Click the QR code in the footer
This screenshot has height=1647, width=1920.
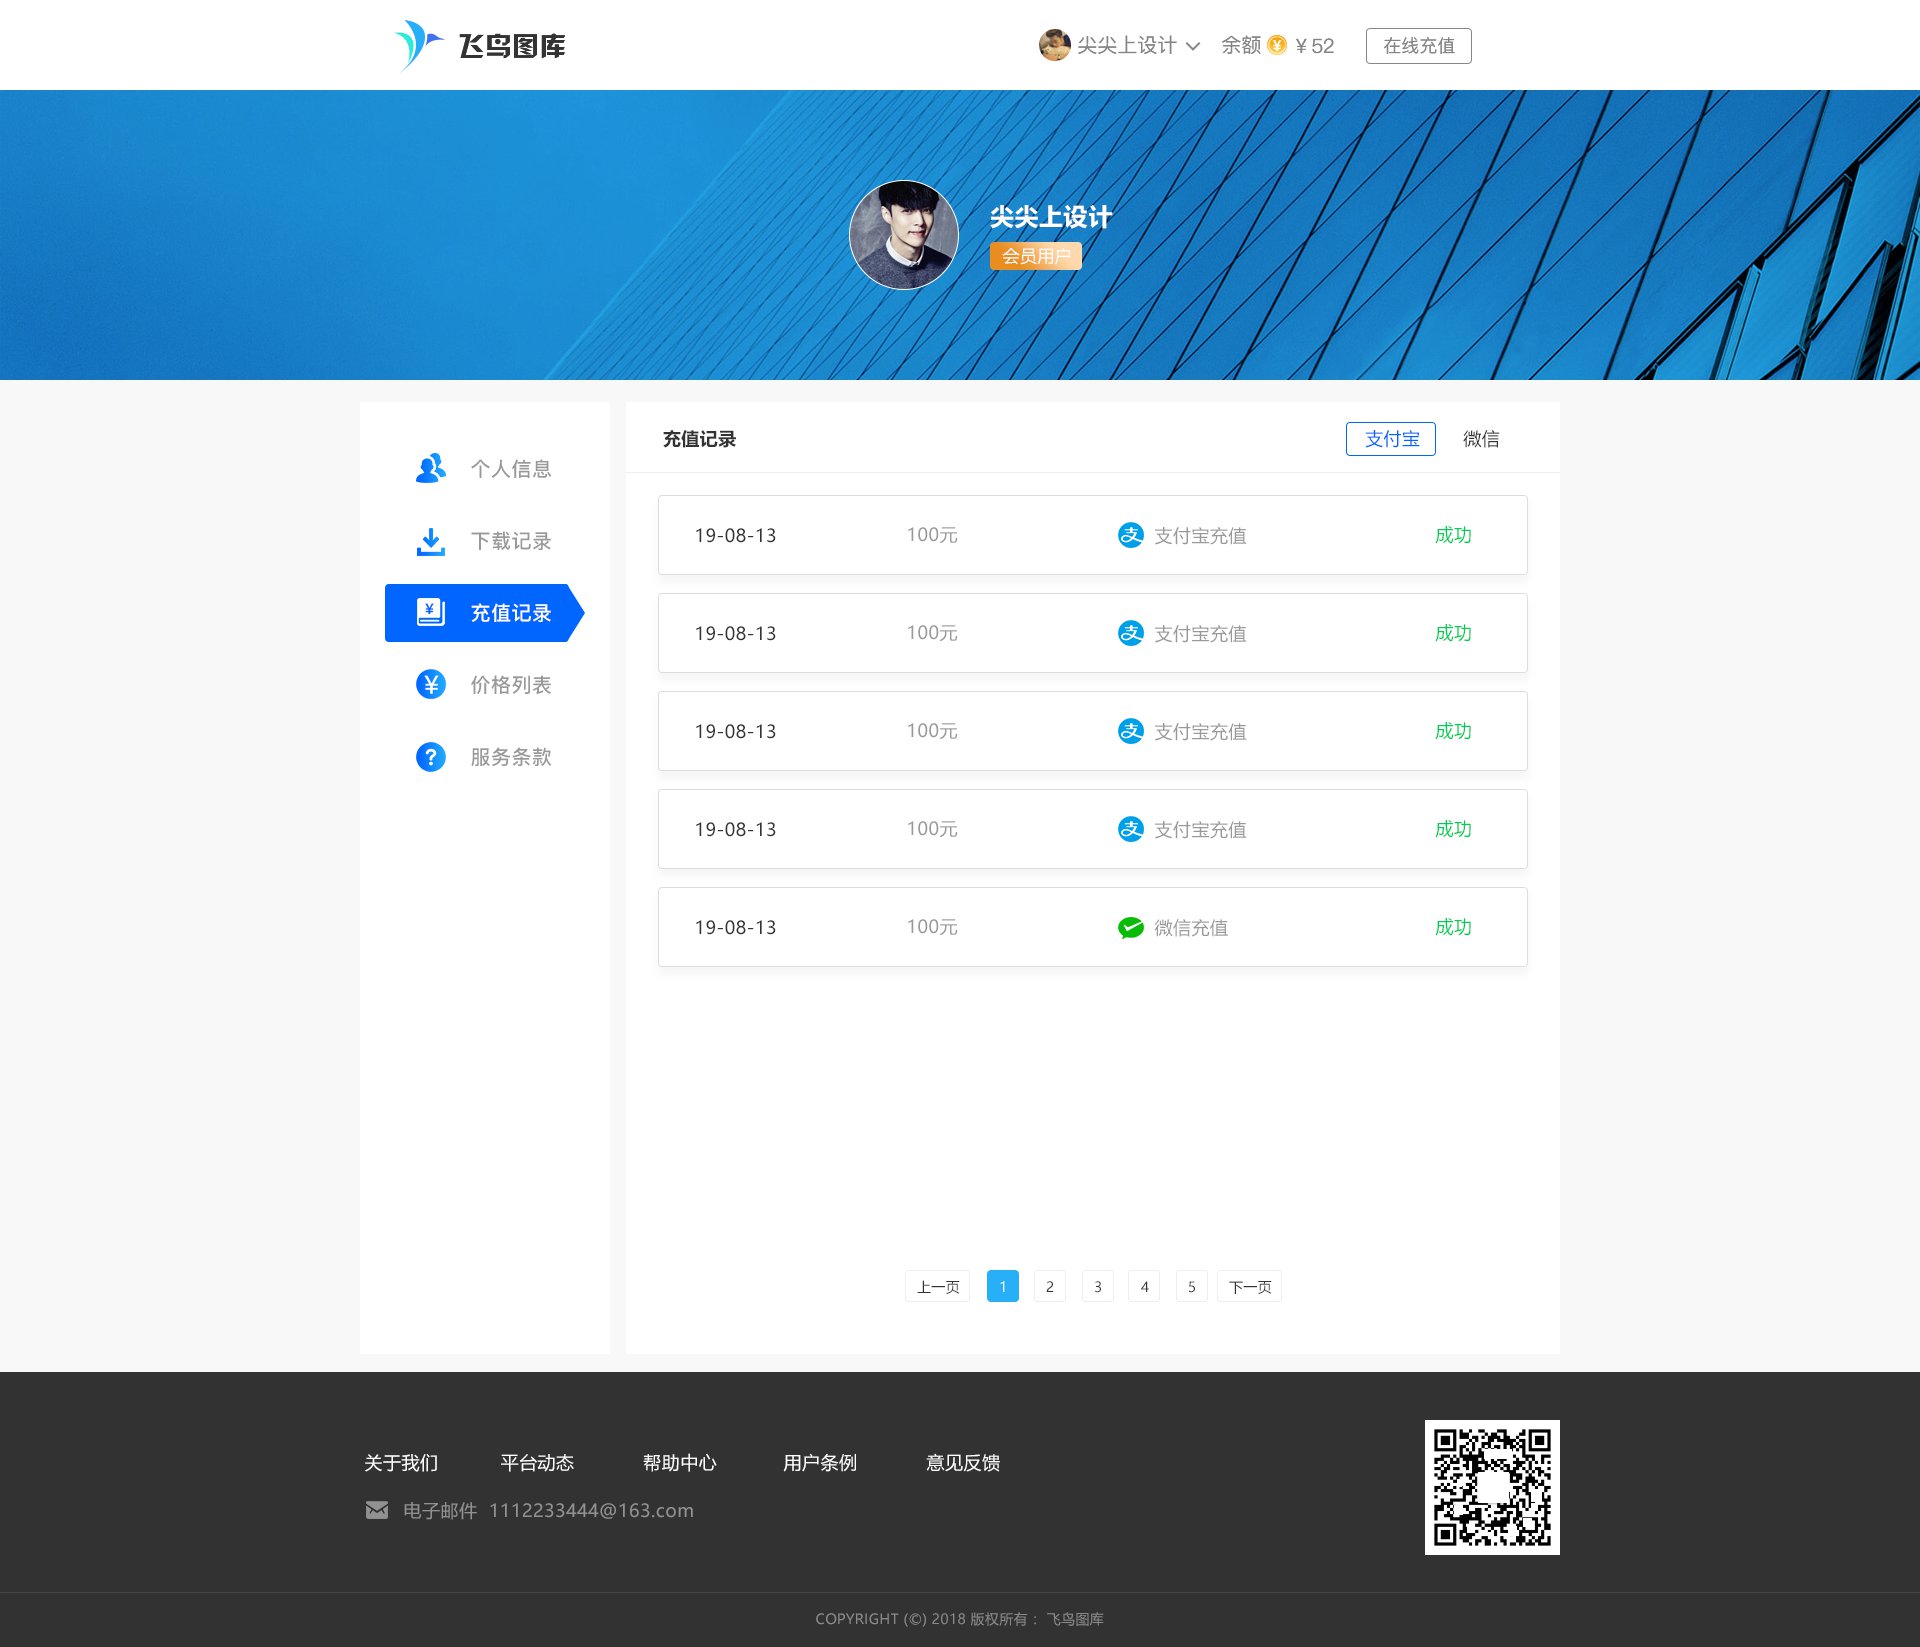pyautogui.click(x=1492, y=1487)
